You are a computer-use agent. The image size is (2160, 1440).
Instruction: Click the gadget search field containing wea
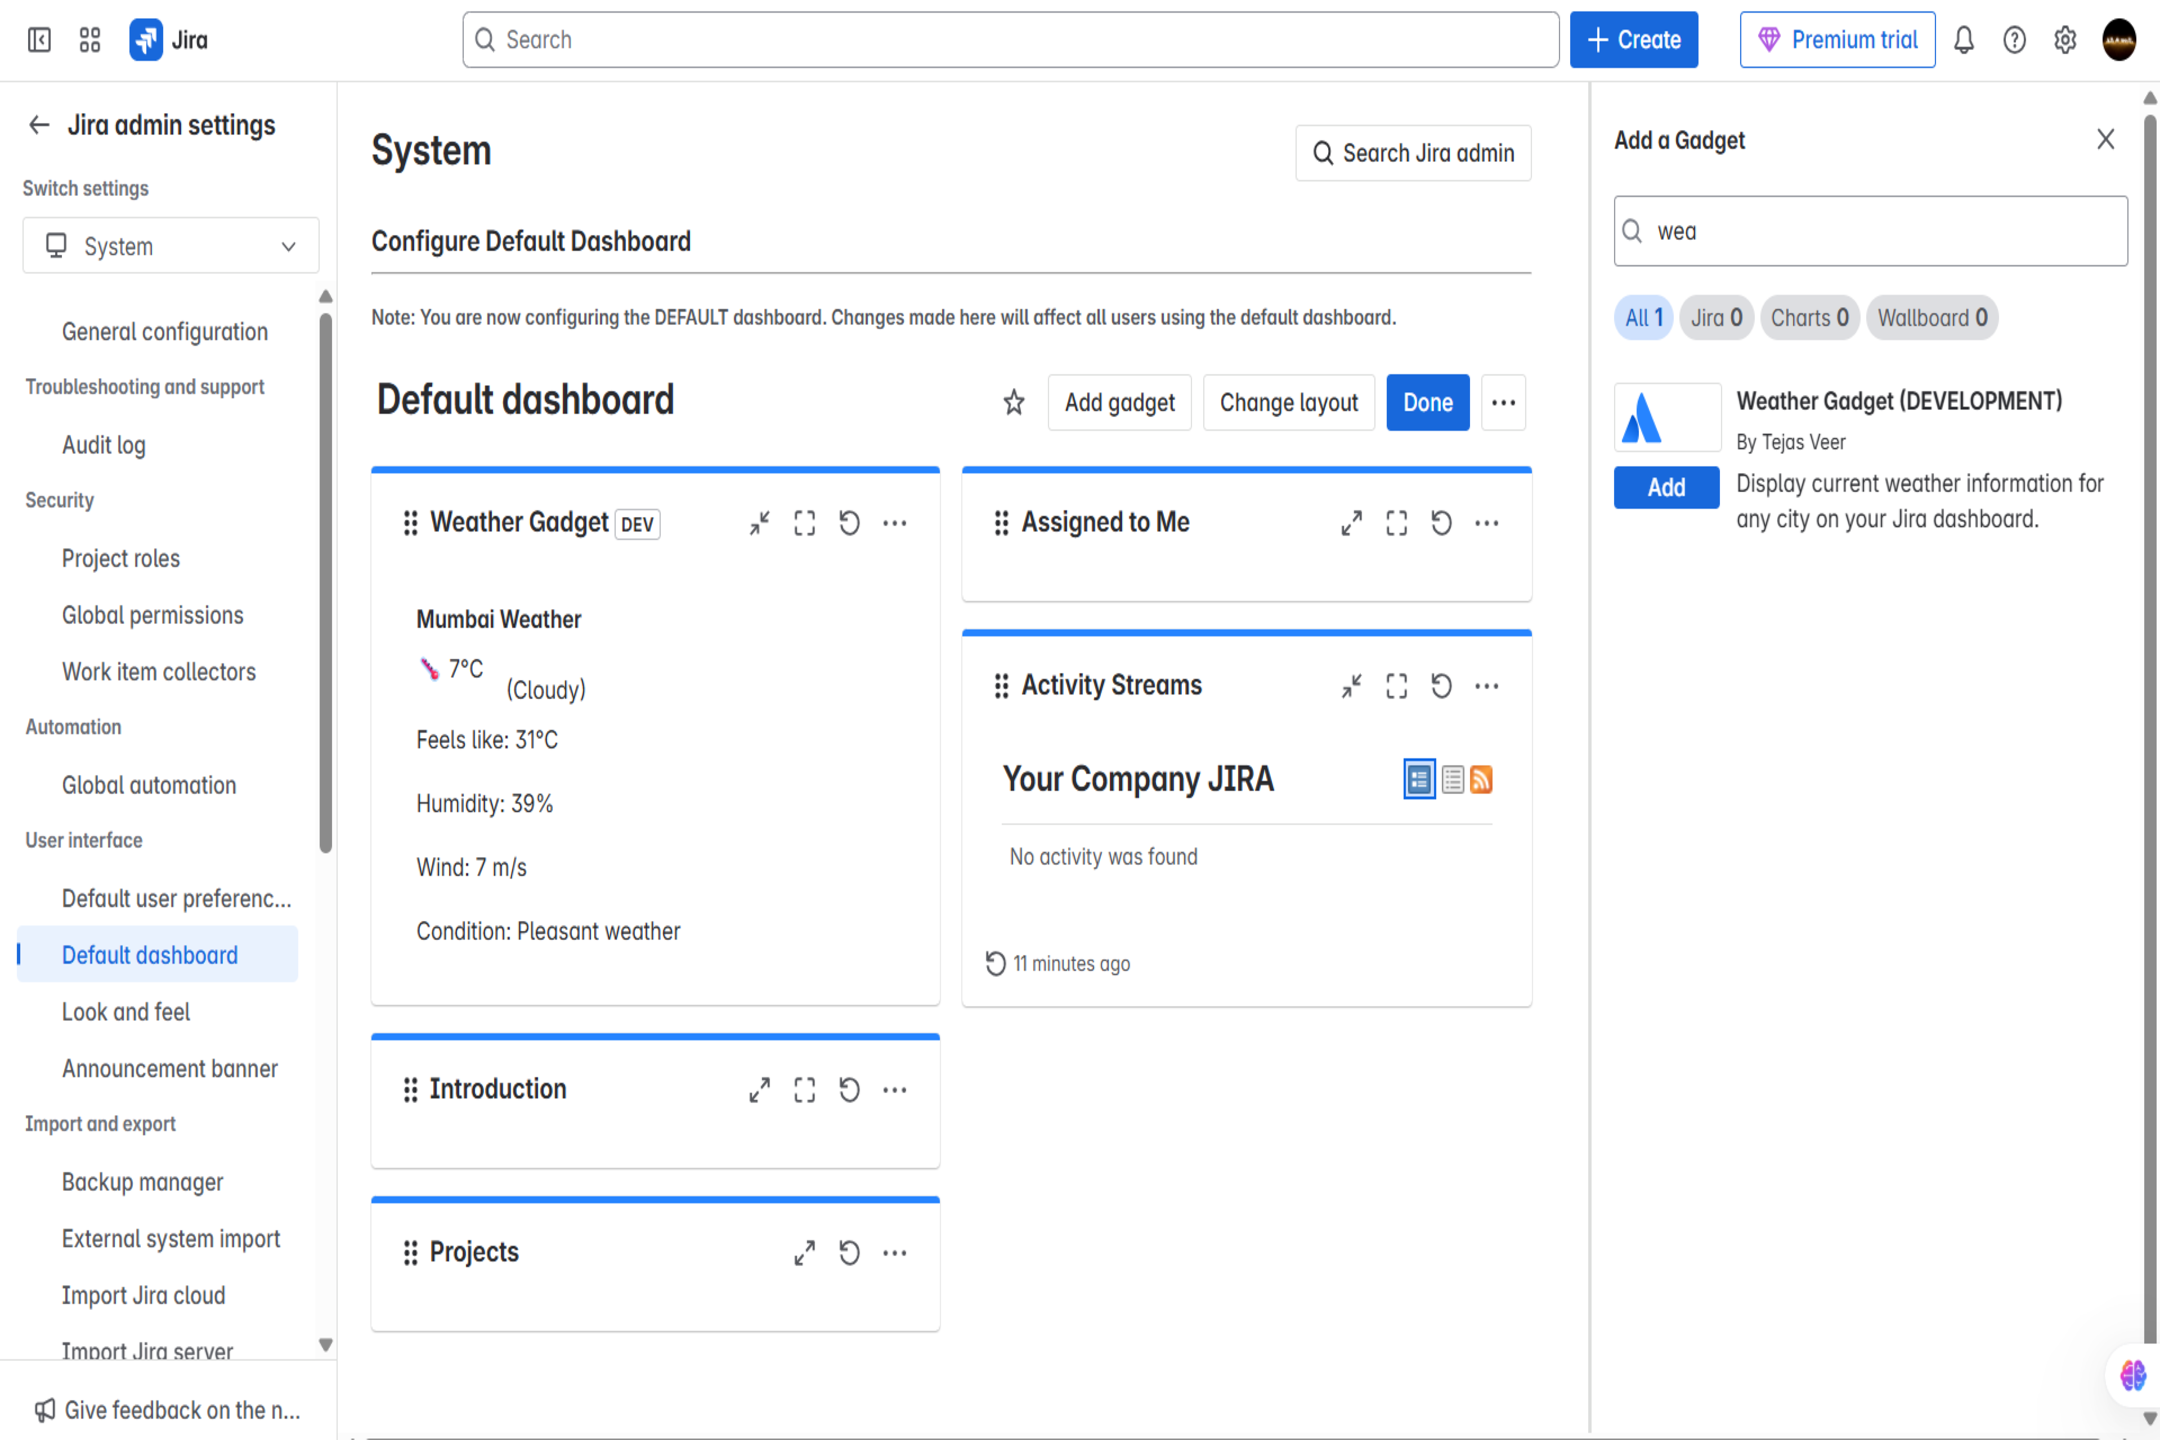[1870, 231]
